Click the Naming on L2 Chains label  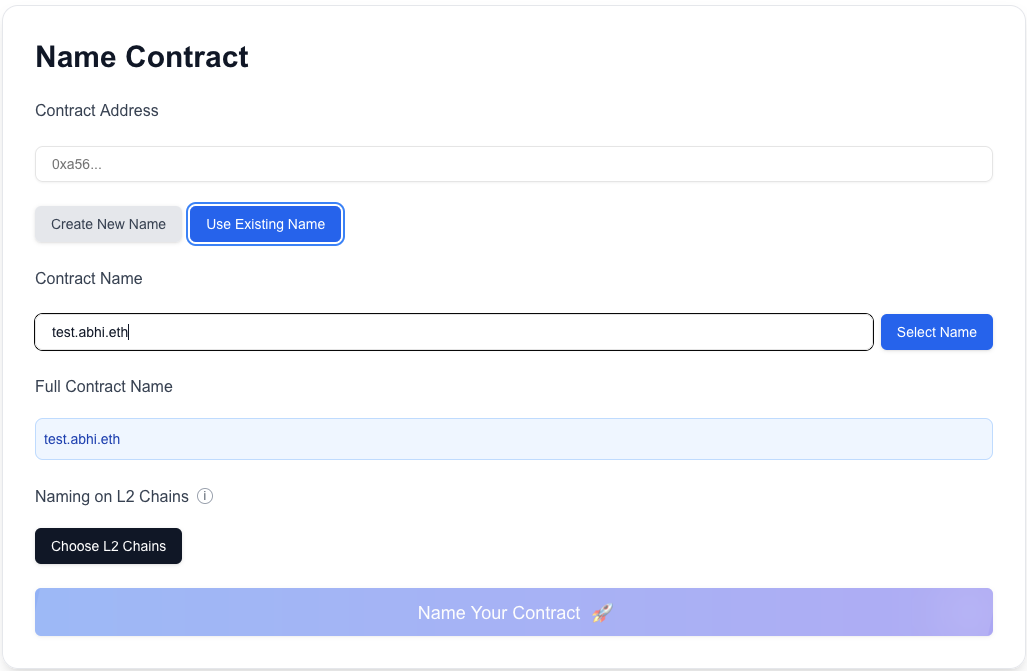coord(112,496)
